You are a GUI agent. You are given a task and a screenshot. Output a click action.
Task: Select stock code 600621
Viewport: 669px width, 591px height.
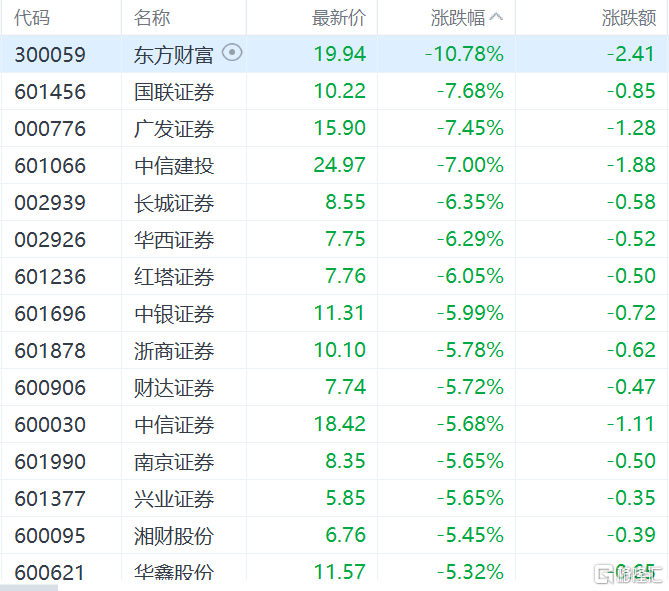click(50, 572)
